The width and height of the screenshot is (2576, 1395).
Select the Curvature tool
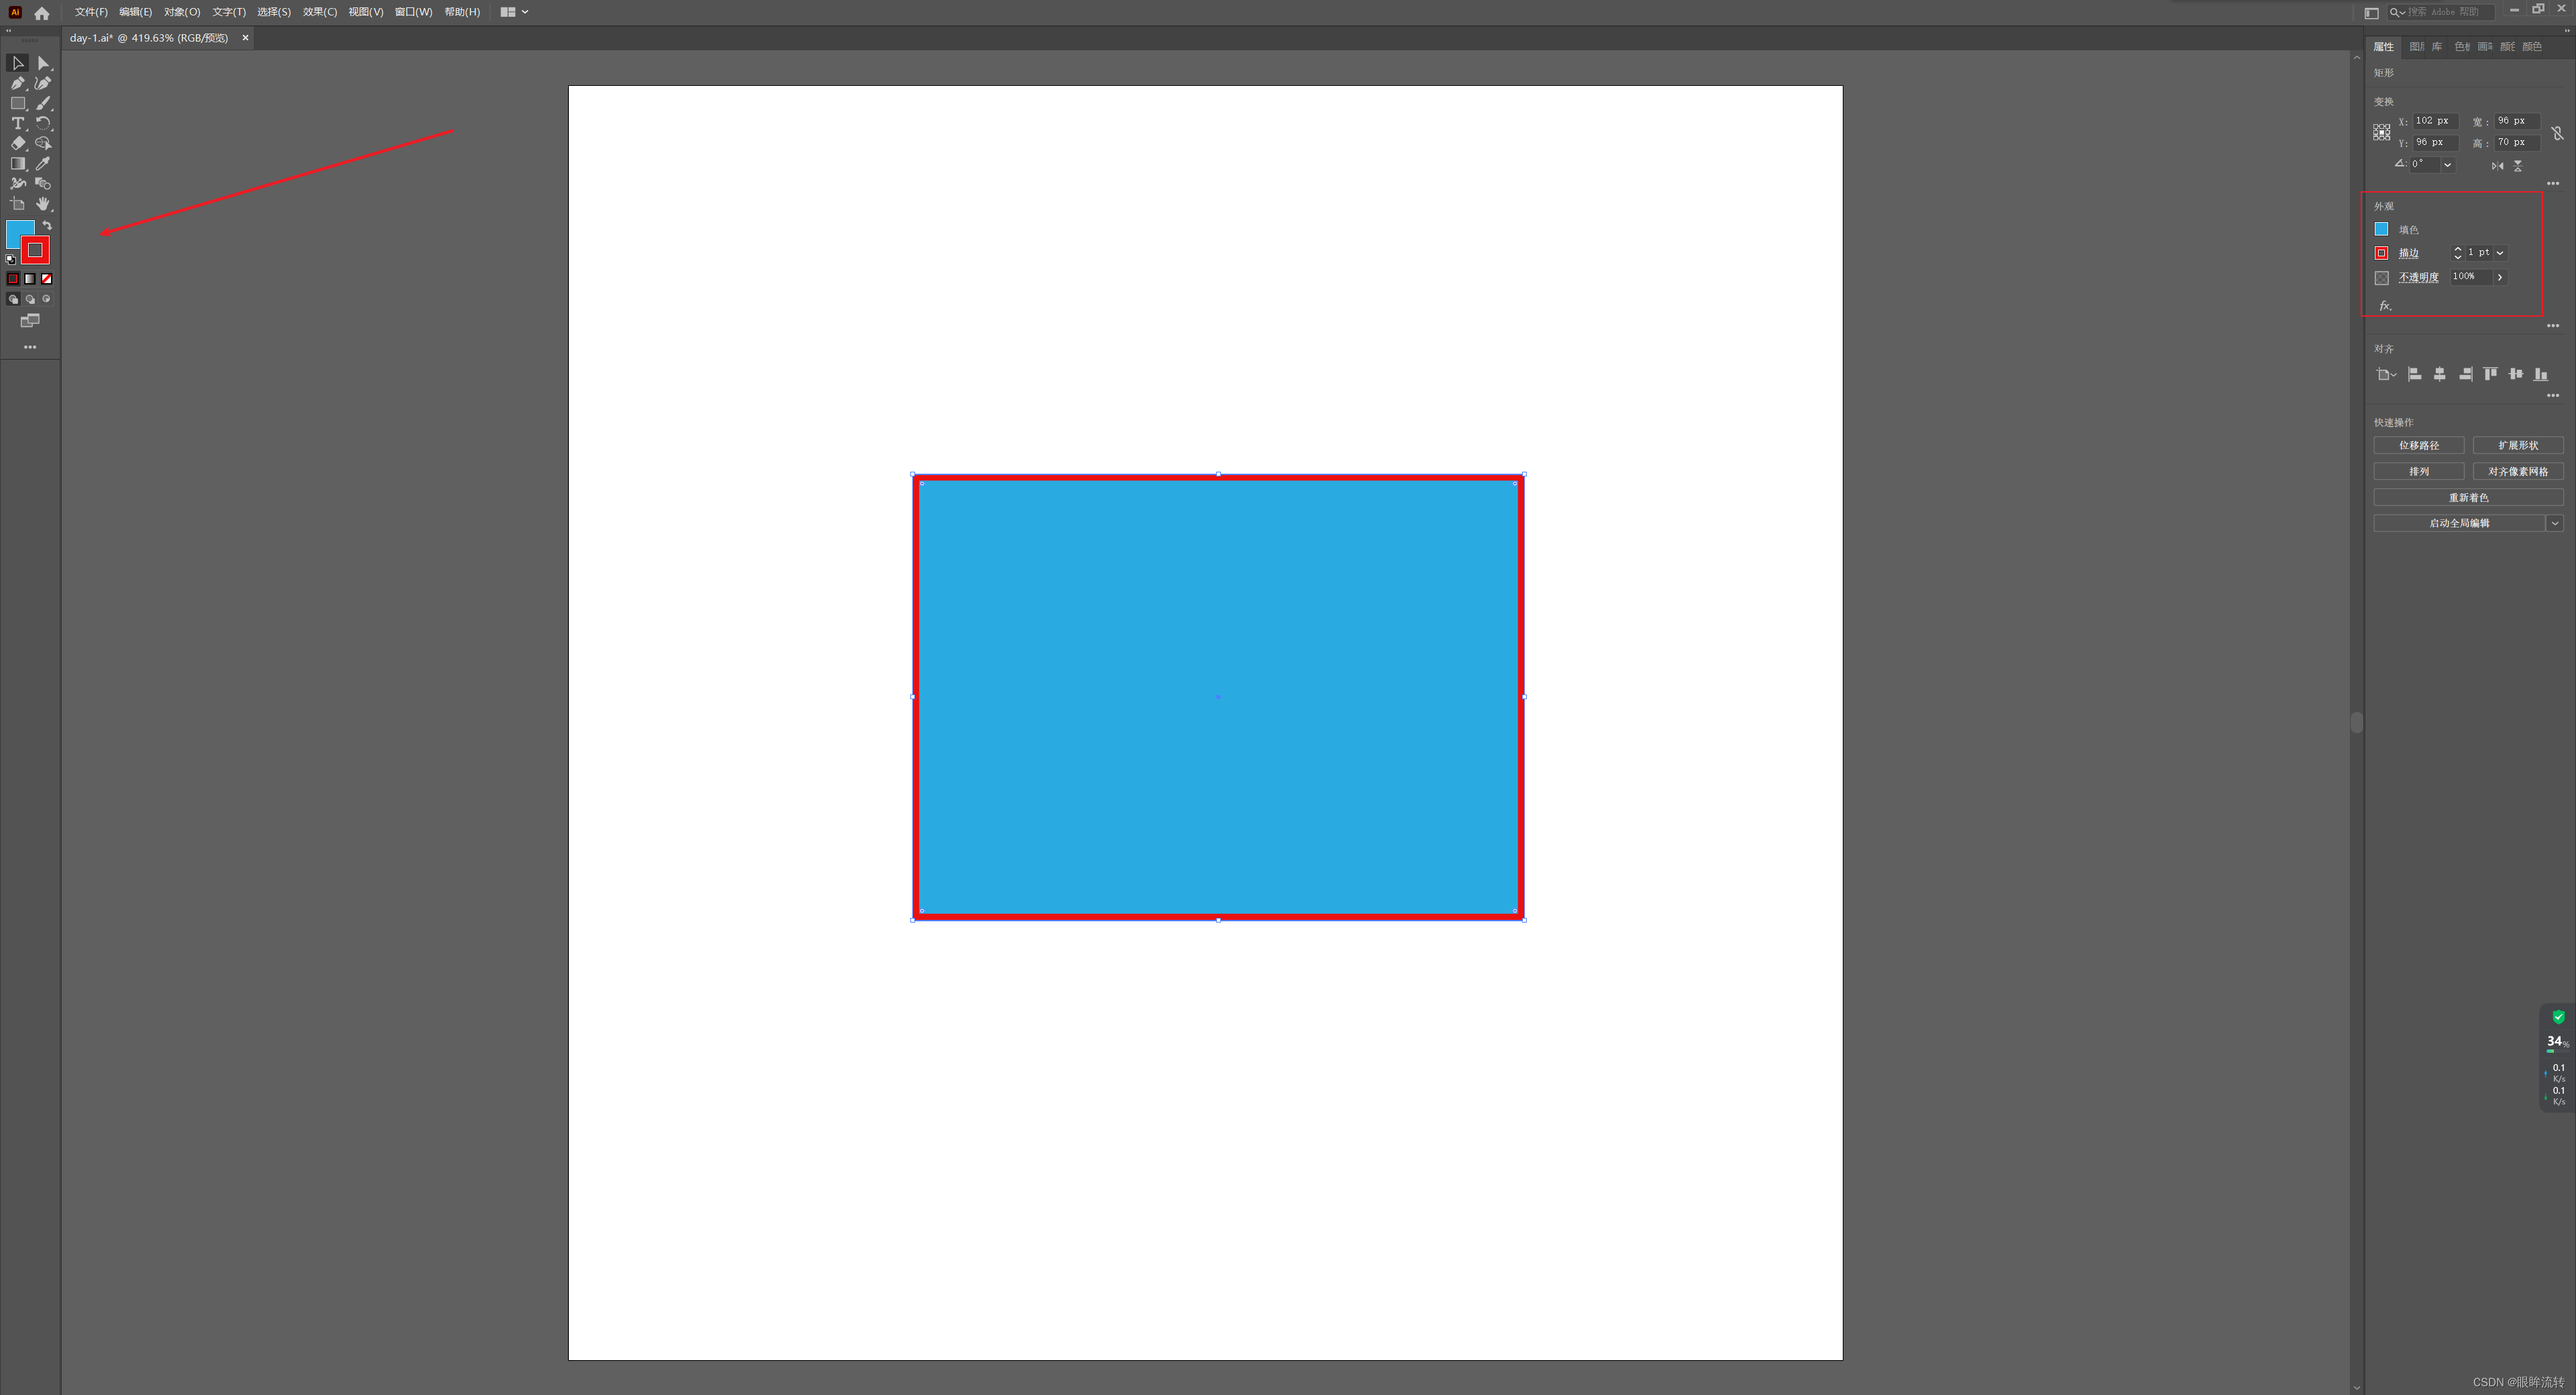click(x=43, y=83)
